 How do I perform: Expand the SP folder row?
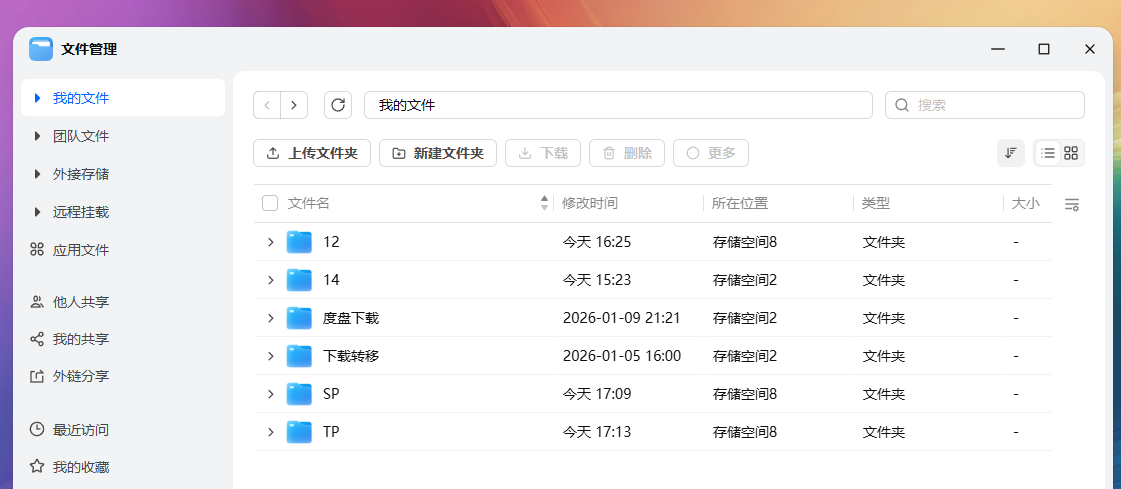pyautogui.click(x=270, y=394)
